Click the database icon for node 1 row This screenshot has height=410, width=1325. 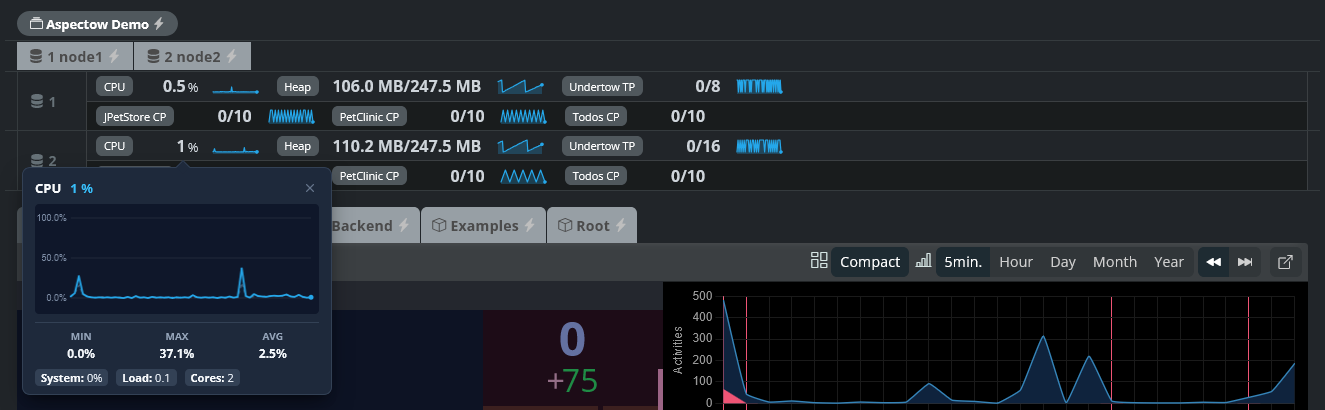click(38, 101)
